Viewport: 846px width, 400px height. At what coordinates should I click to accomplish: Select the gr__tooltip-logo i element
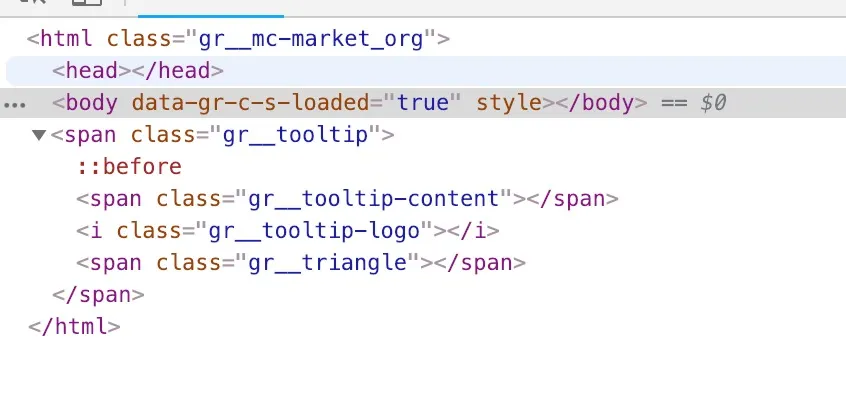point(287,231)
